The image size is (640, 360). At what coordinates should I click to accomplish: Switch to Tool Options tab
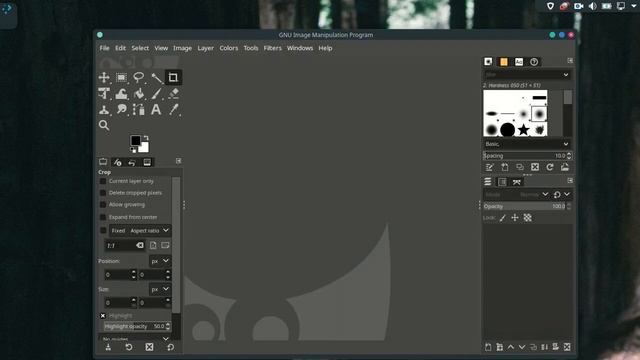pos(103,162)
